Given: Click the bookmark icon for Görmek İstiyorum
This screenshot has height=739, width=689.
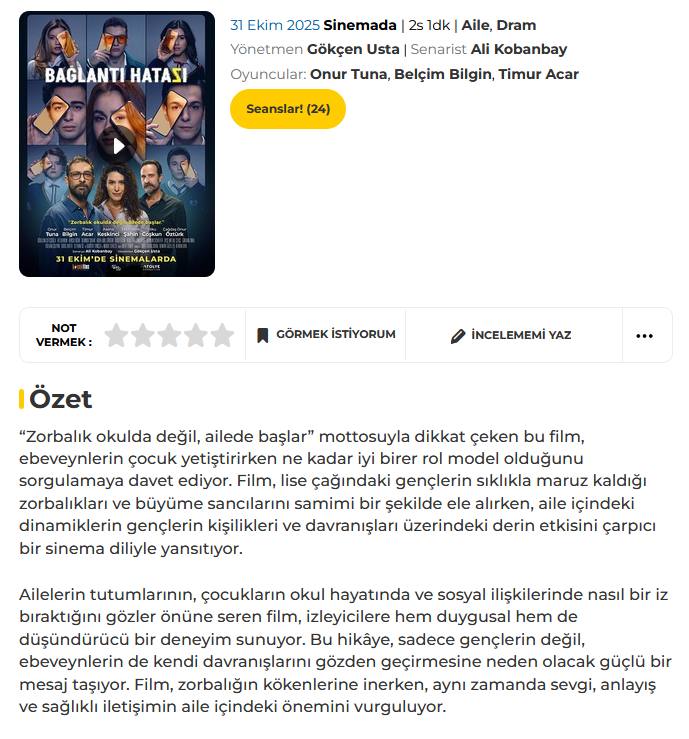Looking at the screenshot, I should pyautogui.click(x=262, y=335).
